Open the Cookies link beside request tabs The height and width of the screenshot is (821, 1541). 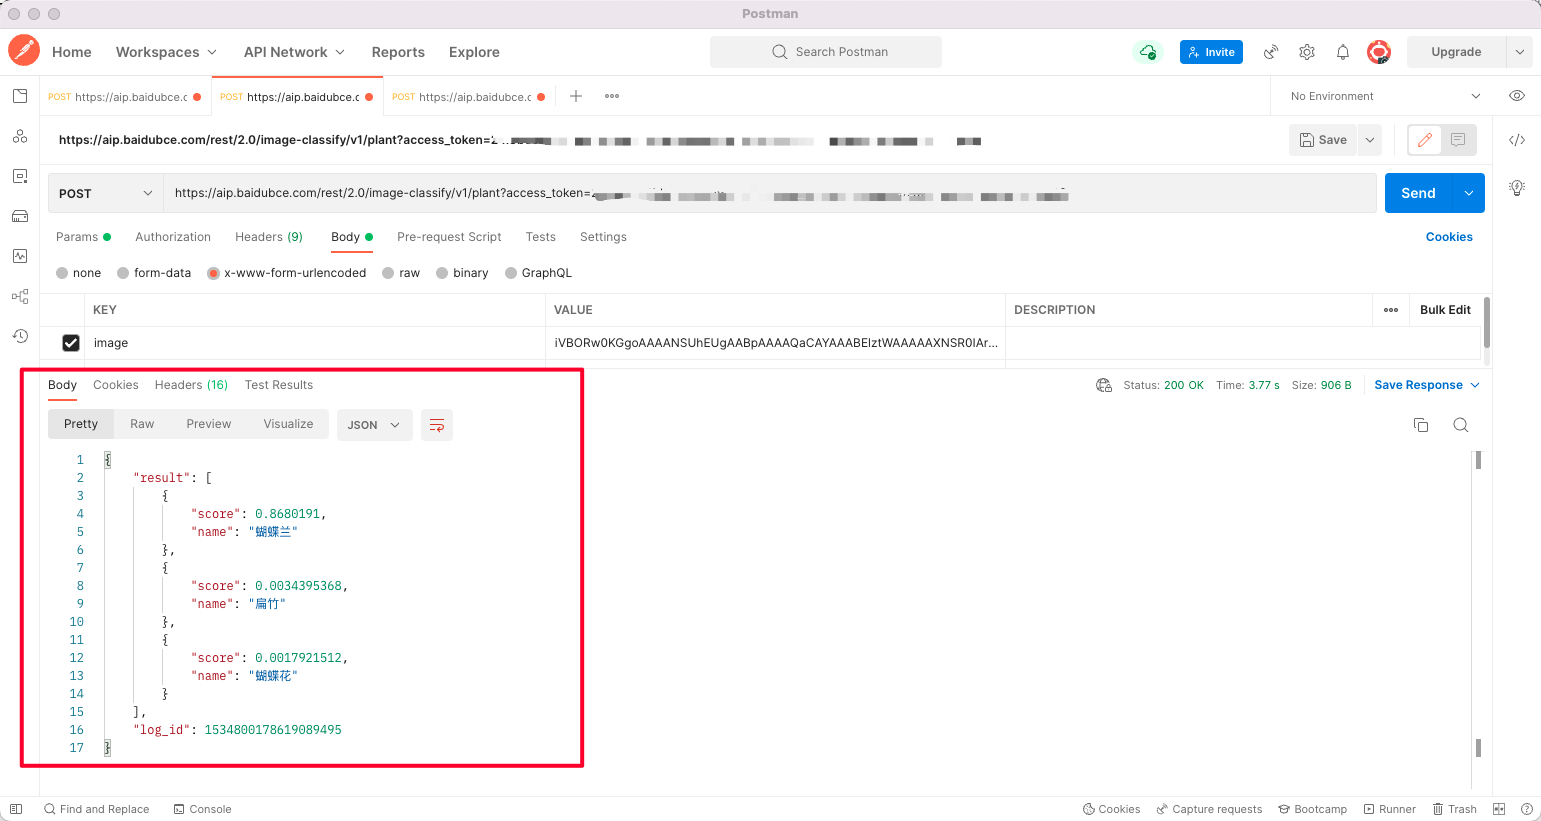pyautogui.click(x=1449, y=237)
